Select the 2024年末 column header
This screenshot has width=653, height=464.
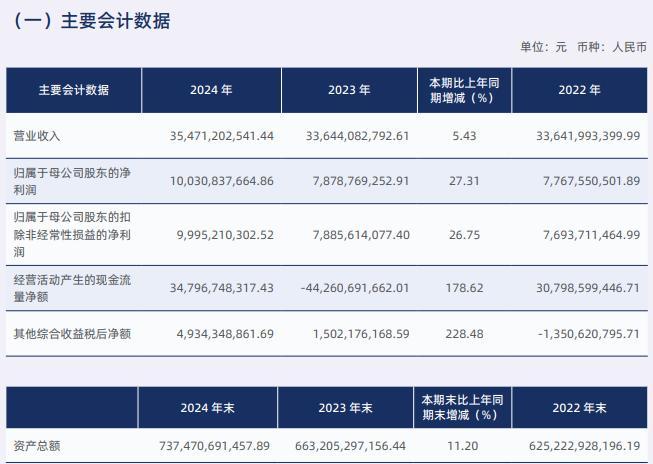click(x=206, y=408)
